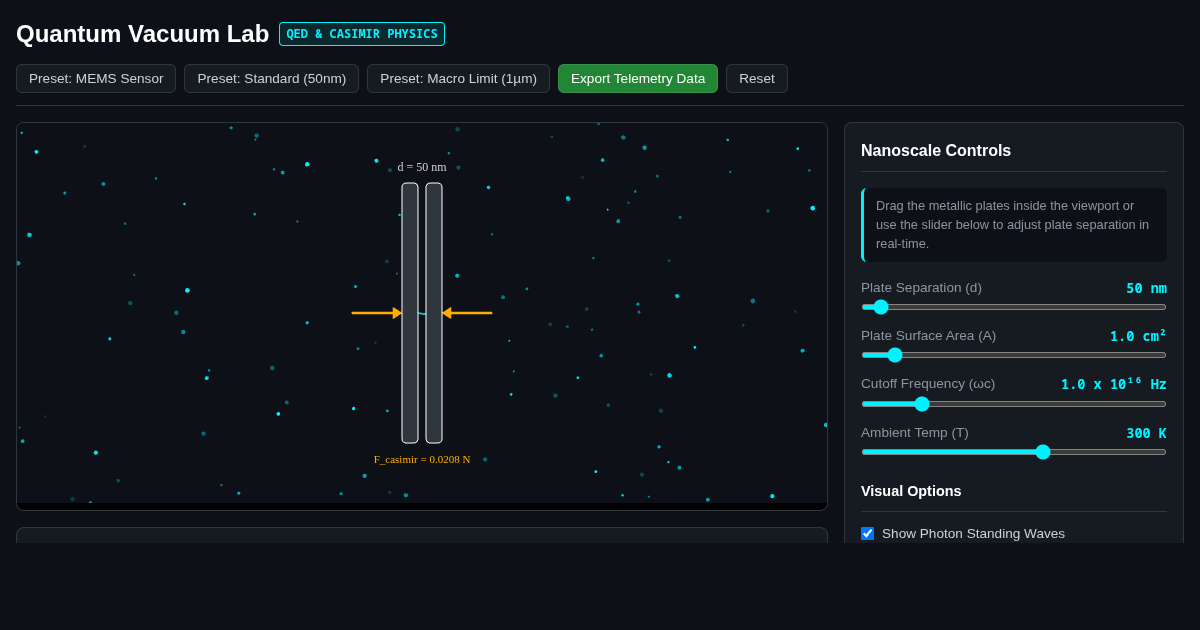Click the '1.0 x 10¹⁶ Hz' value

click(x=1114, y=384)
